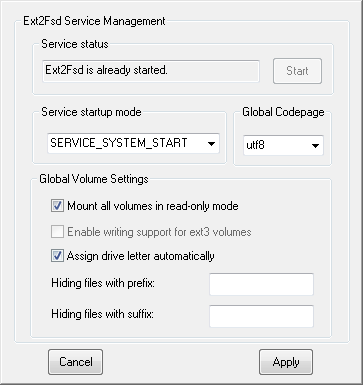Click the 'Global Codepage' group label
Screen dimensions: 363x385
(x=283, y=112)
